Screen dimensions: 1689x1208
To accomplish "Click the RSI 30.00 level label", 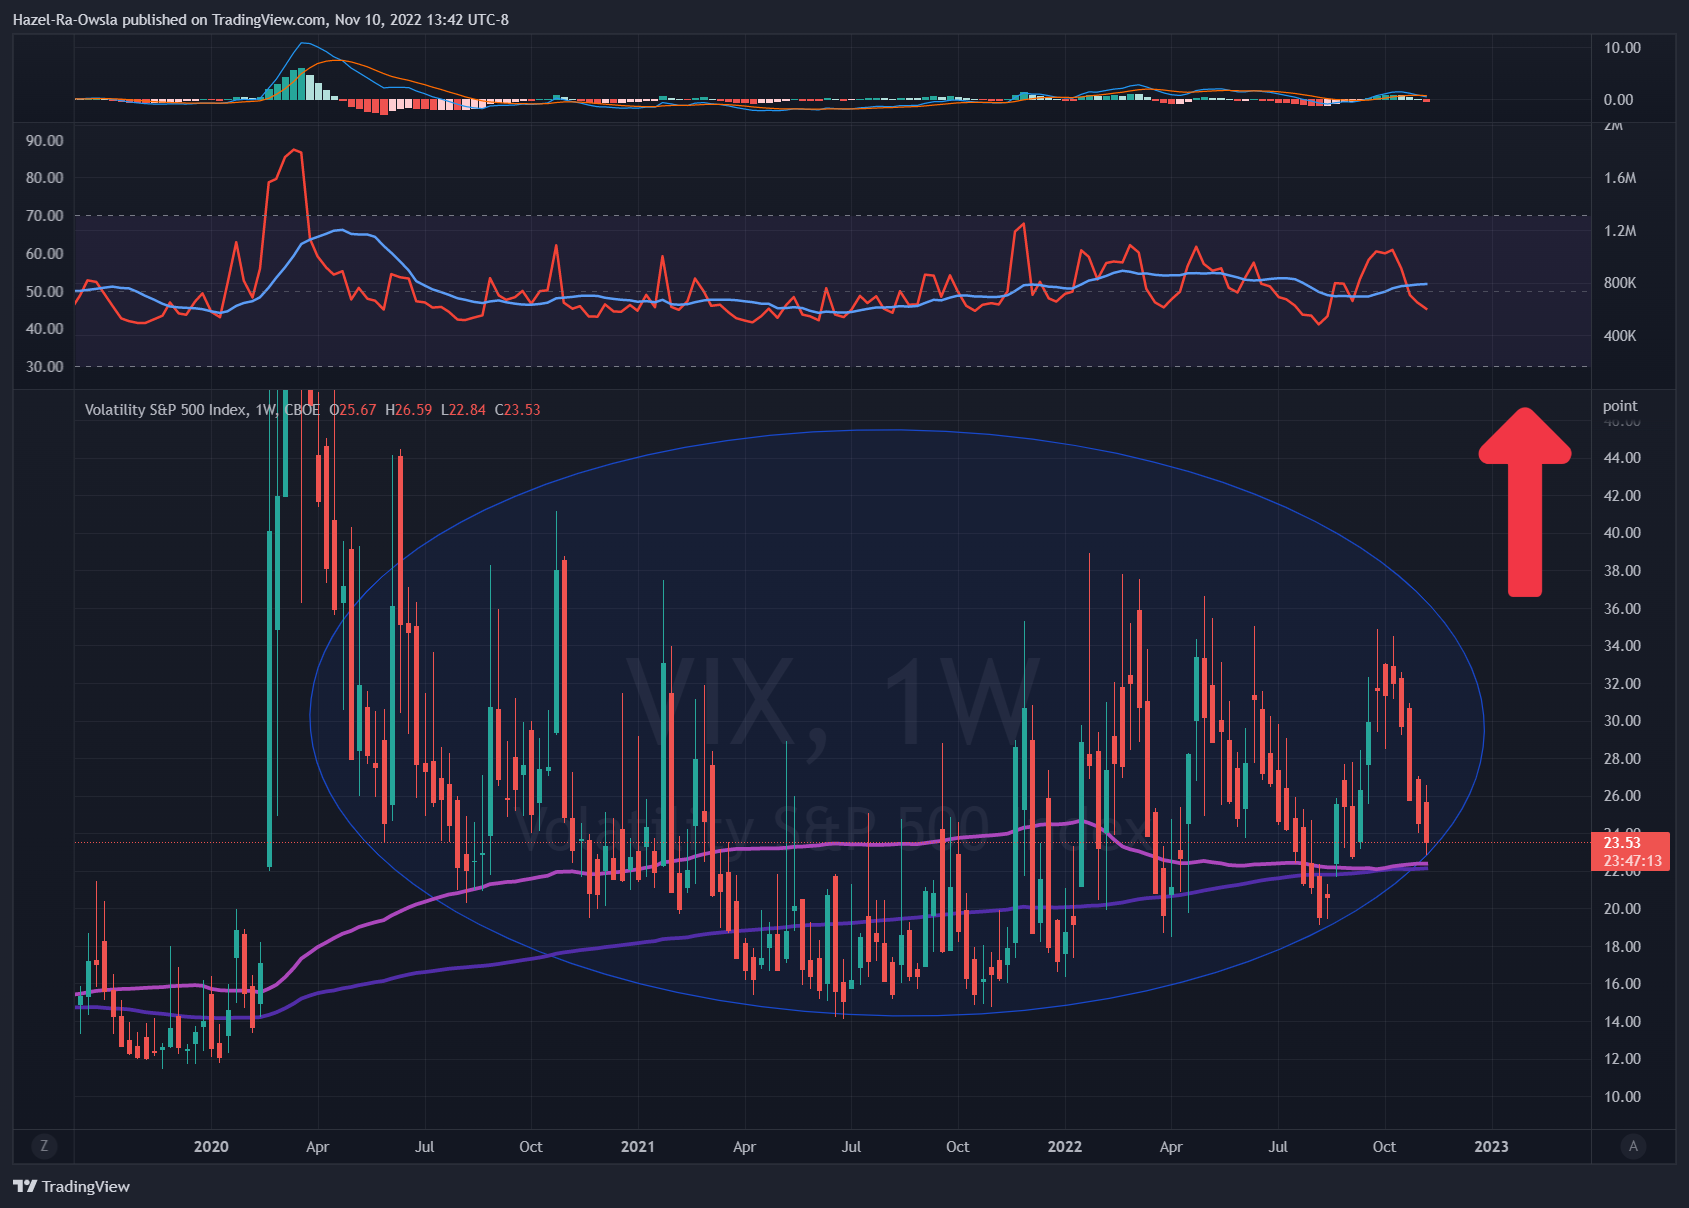I will point(45,367).
